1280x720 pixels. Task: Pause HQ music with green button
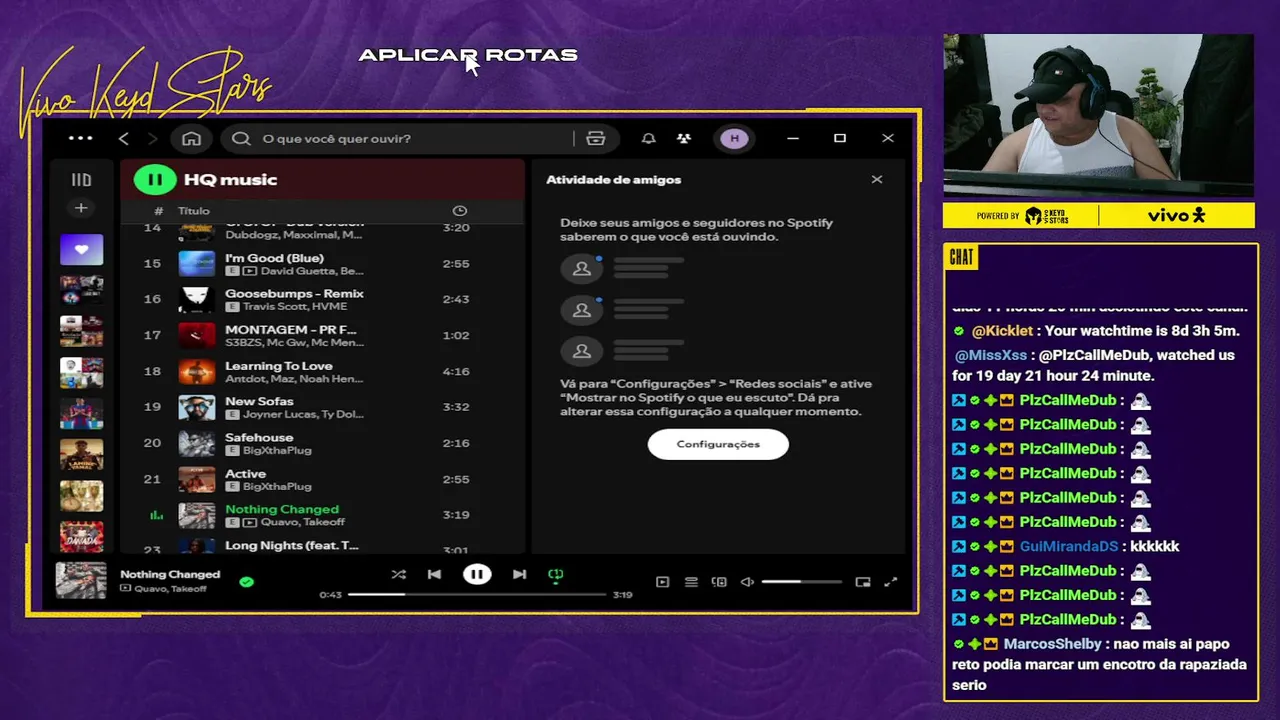click(155, 180)
